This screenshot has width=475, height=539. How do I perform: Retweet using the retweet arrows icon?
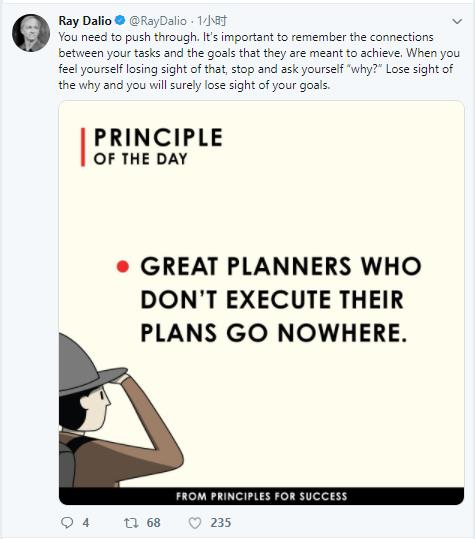(131, 523)
